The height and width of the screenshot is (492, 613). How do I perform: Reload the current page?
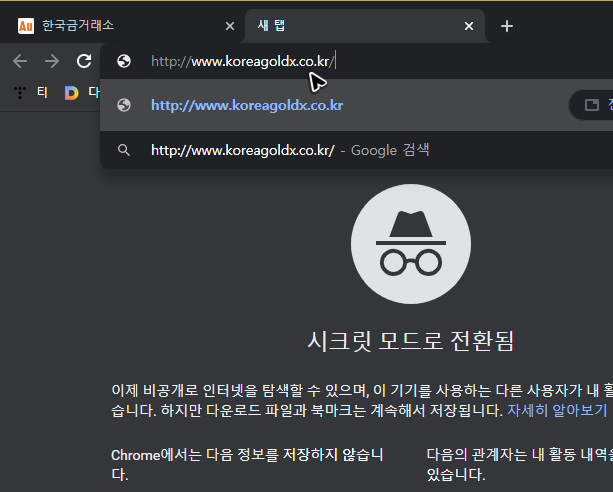(x=84, y=61)
